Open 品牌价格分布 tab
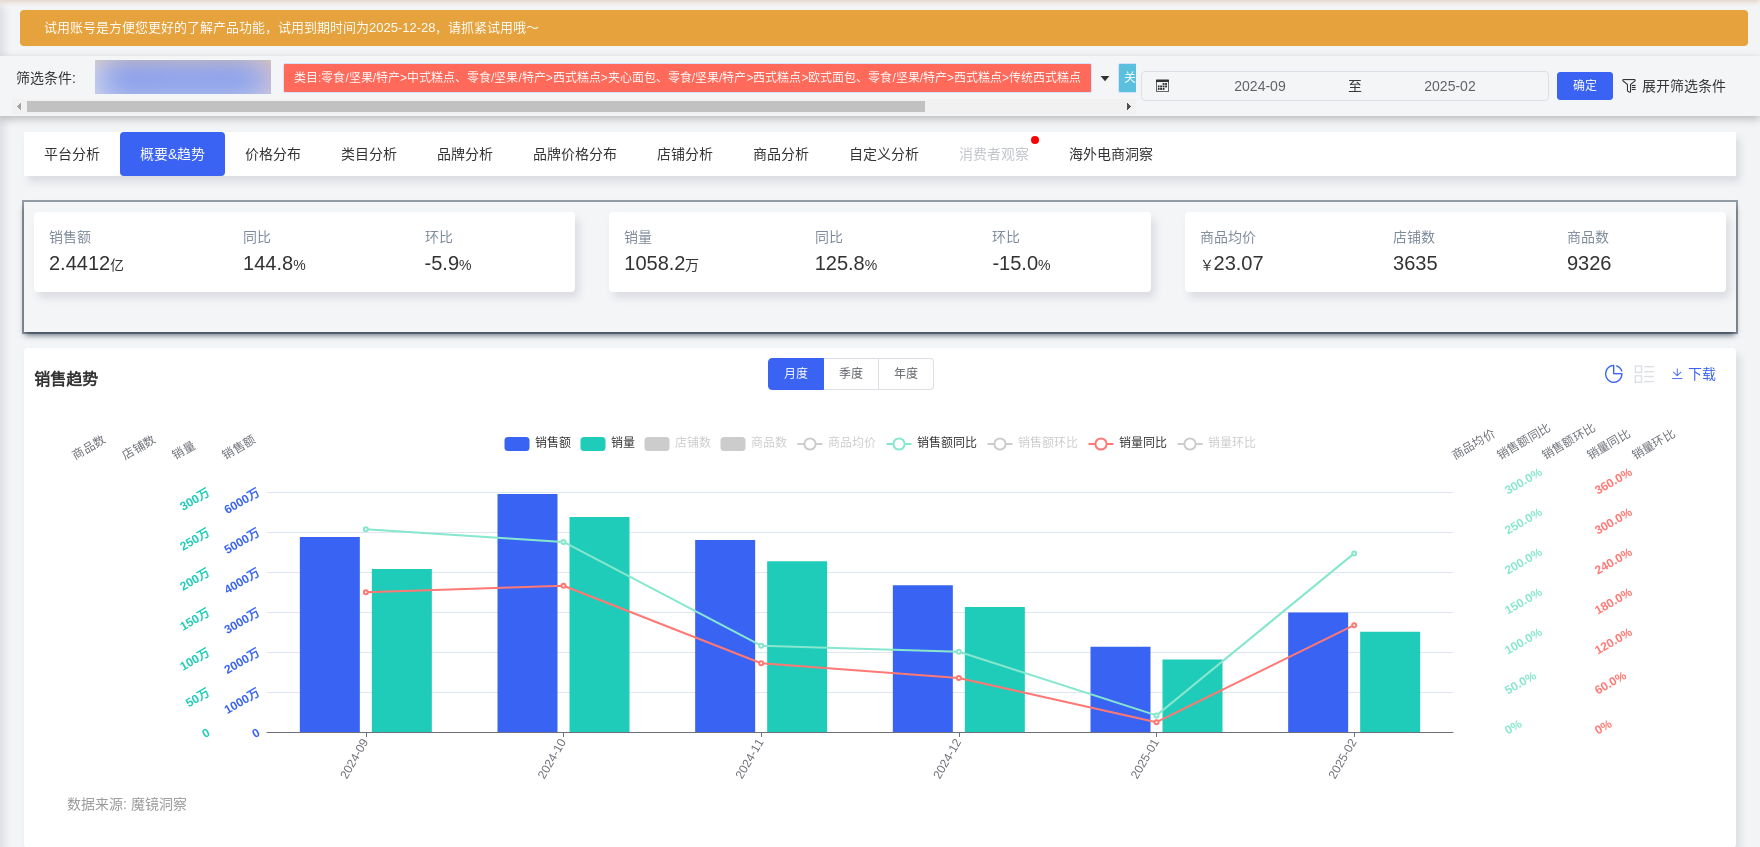 pos(575,154)
